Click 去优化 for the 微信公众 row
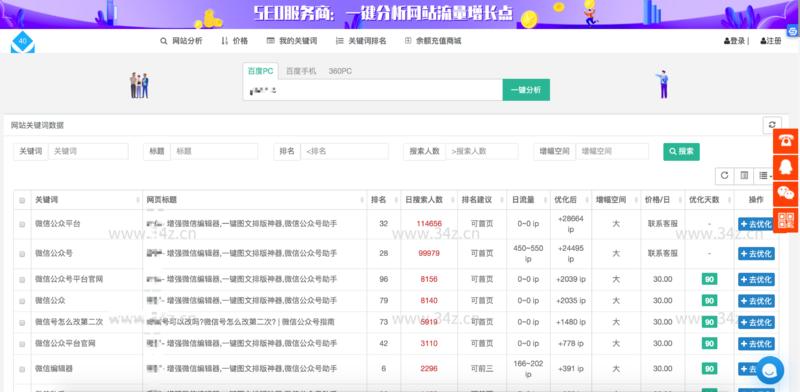The image size is (800, 392). [756, 301]
